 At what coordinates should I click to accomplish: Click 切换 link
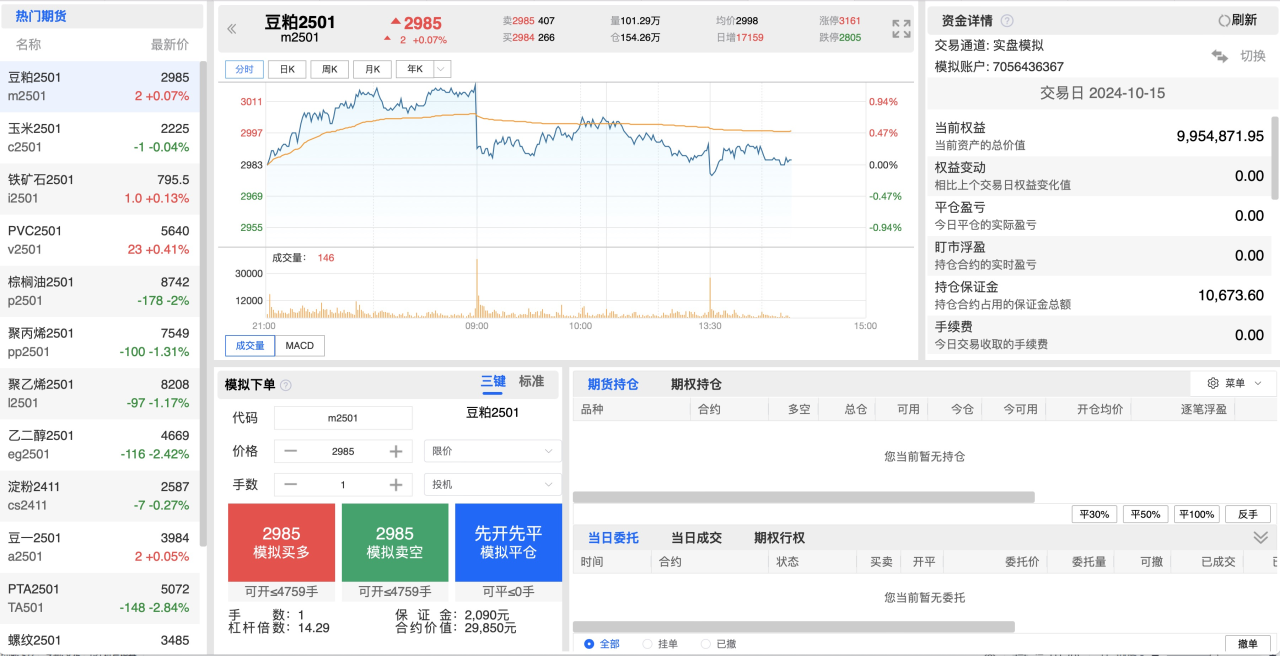[x=1253, y=56]
